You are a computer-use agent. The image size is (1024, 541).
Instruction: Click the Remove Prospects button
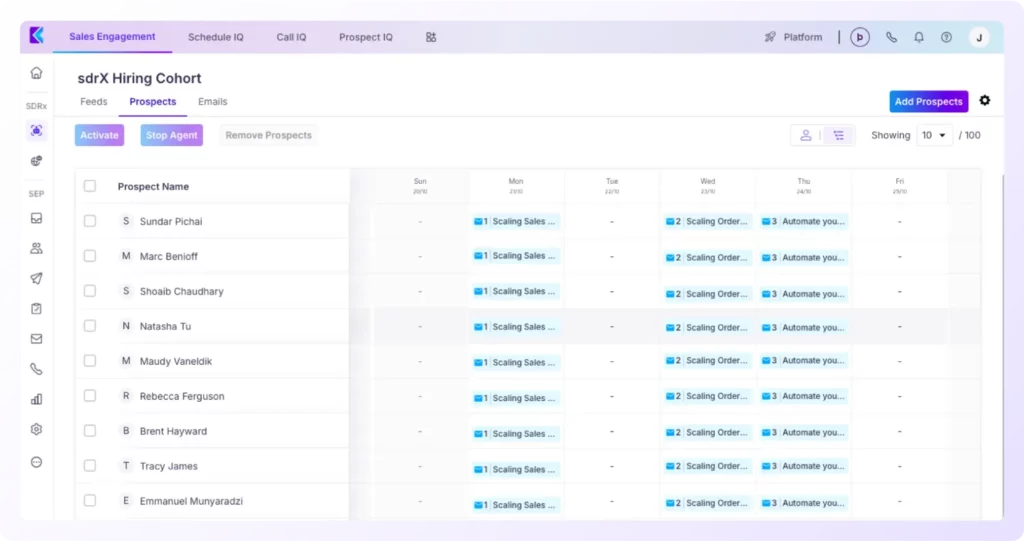click(268, 135)
